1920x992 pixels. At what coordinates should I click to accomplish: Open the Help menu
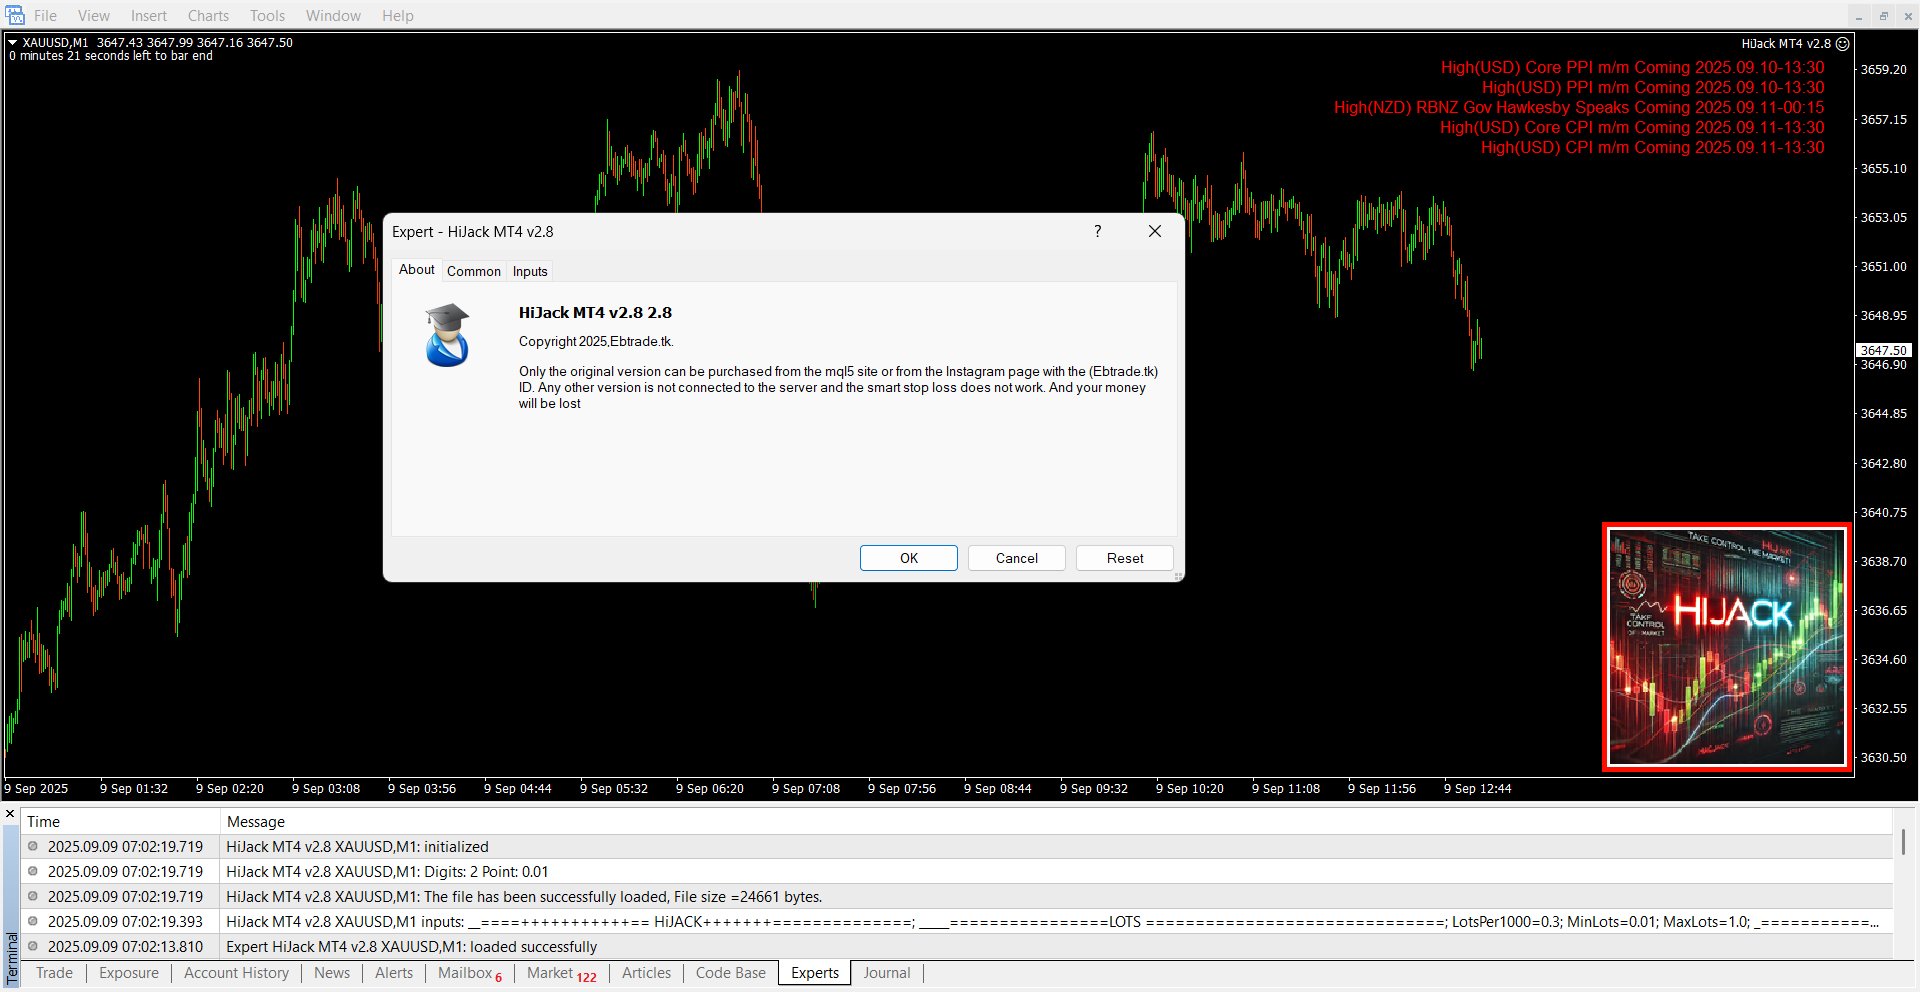click(397, 15)
